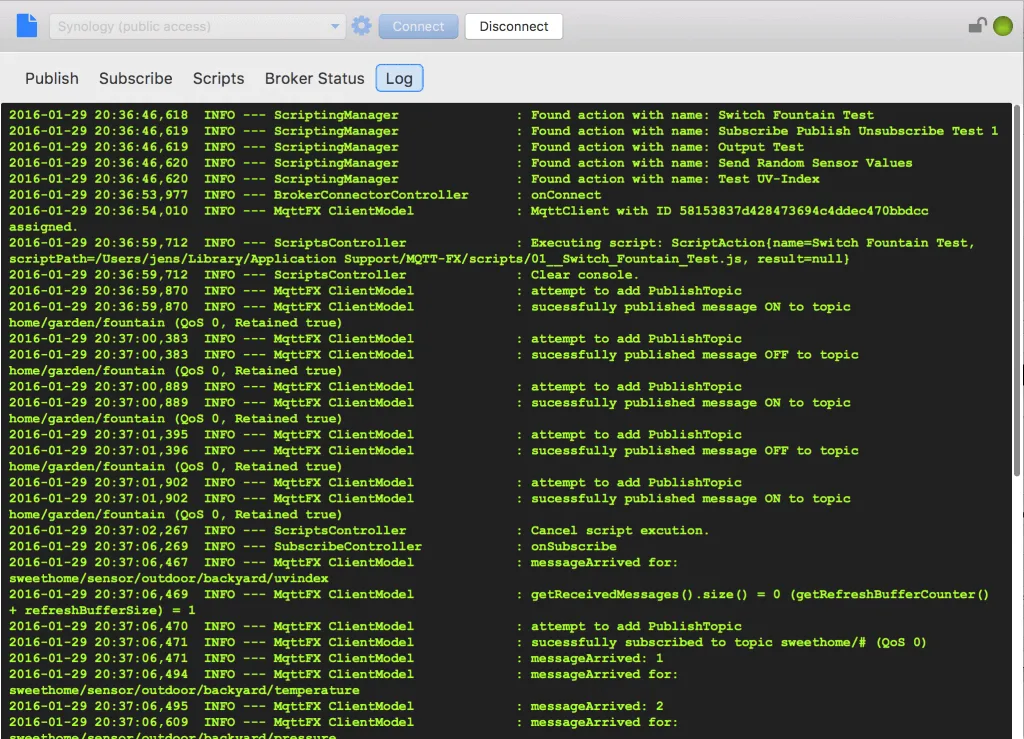This screenshot has width=1024, height=739.
Task: Click the unlocked padlock icon
Action: tap(976, 25)
